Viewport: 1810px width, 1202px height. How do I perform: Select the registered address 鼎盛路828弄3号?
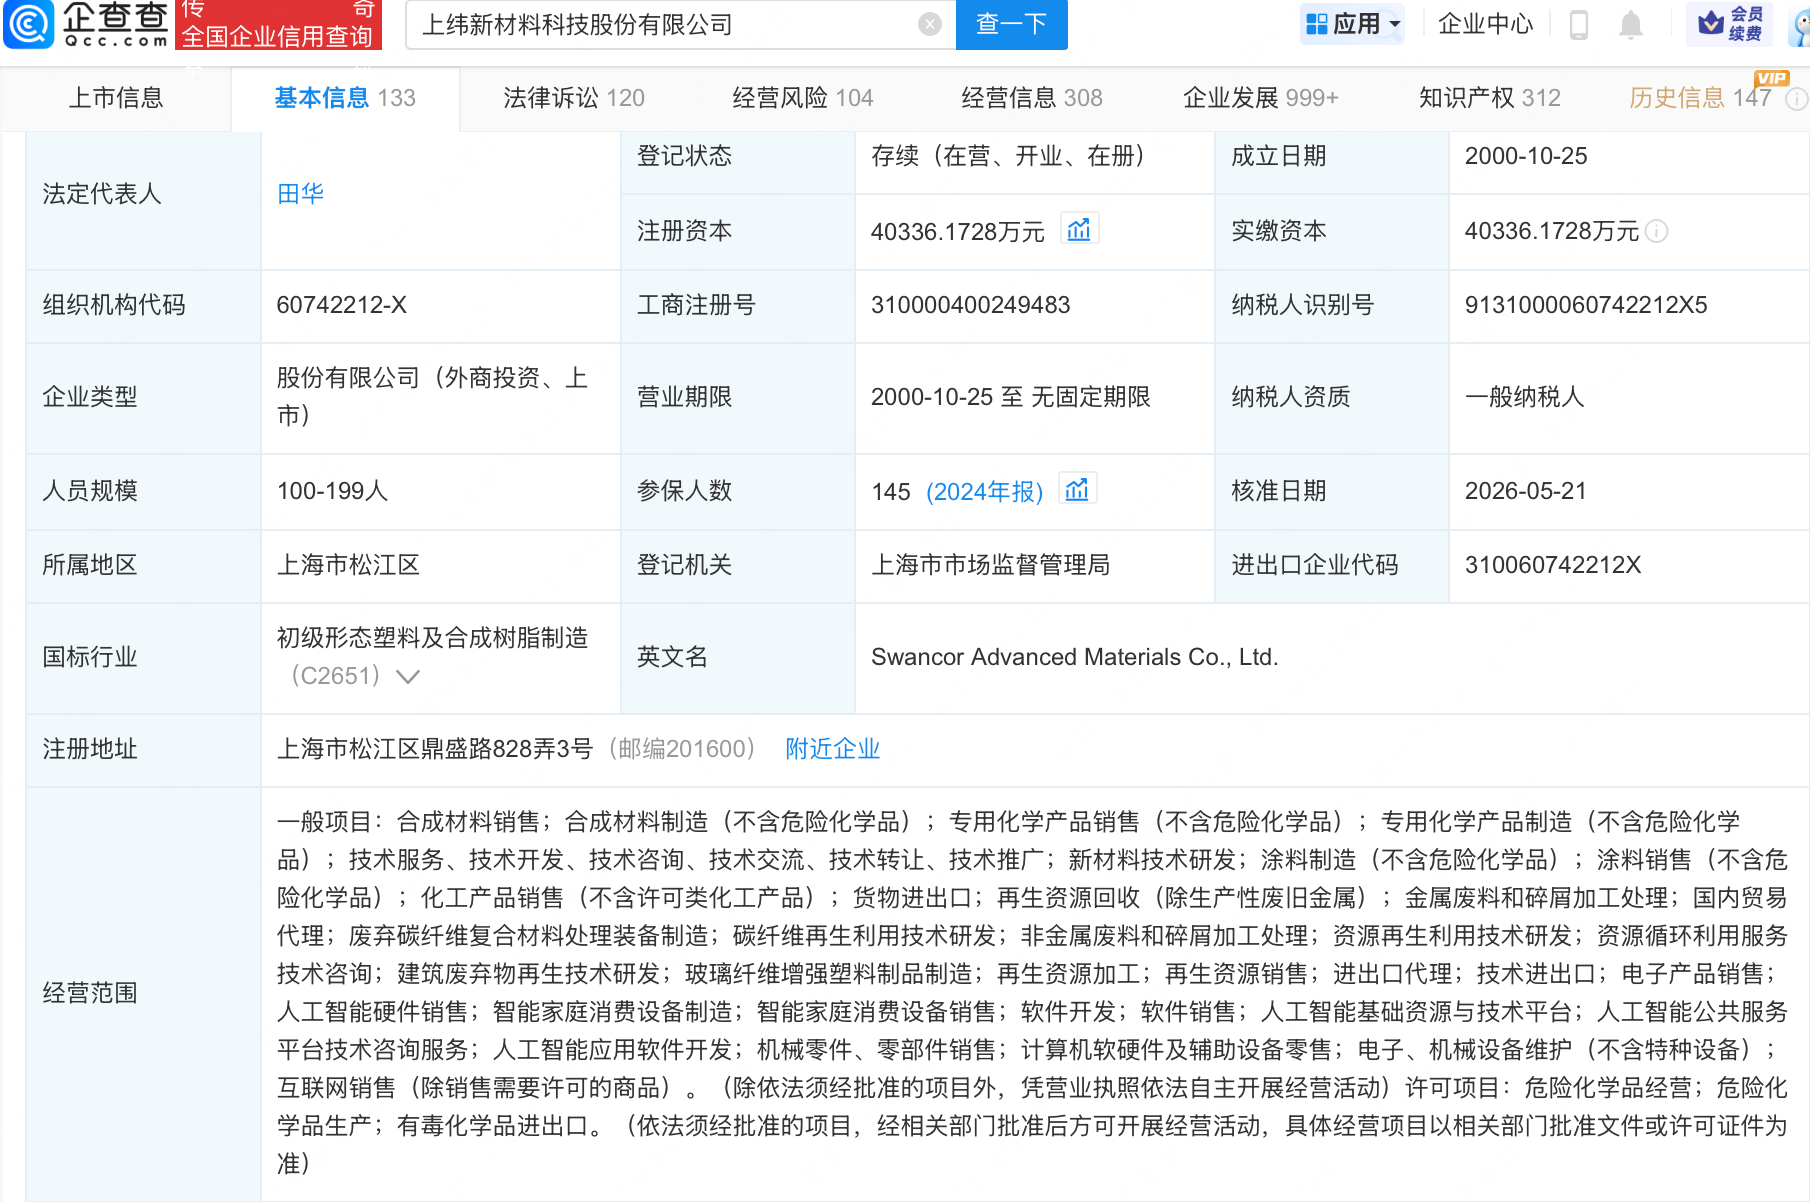point(435,749)
